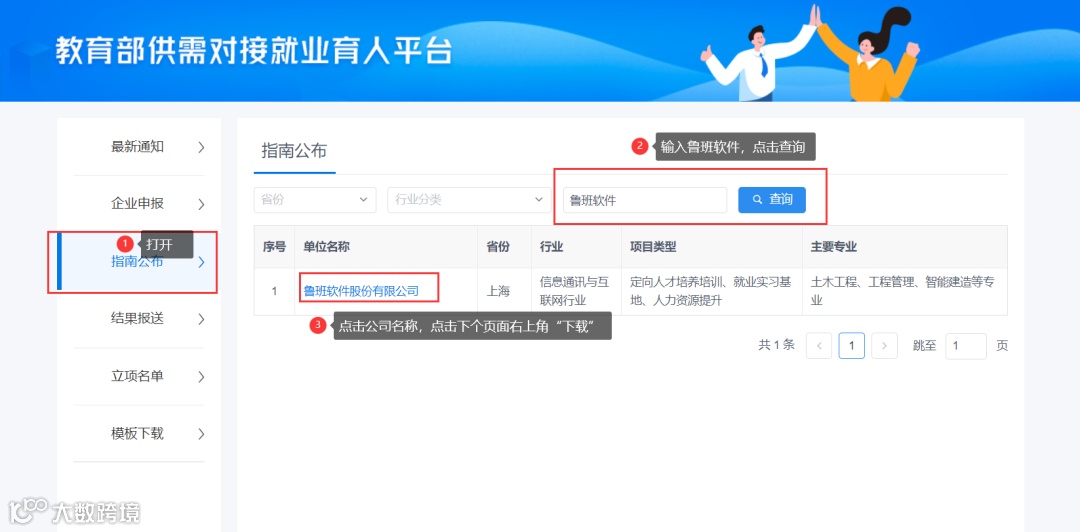Click the 查询 search button
The height and width of the screenshot is (532, 1080).
tap(772, 200)
